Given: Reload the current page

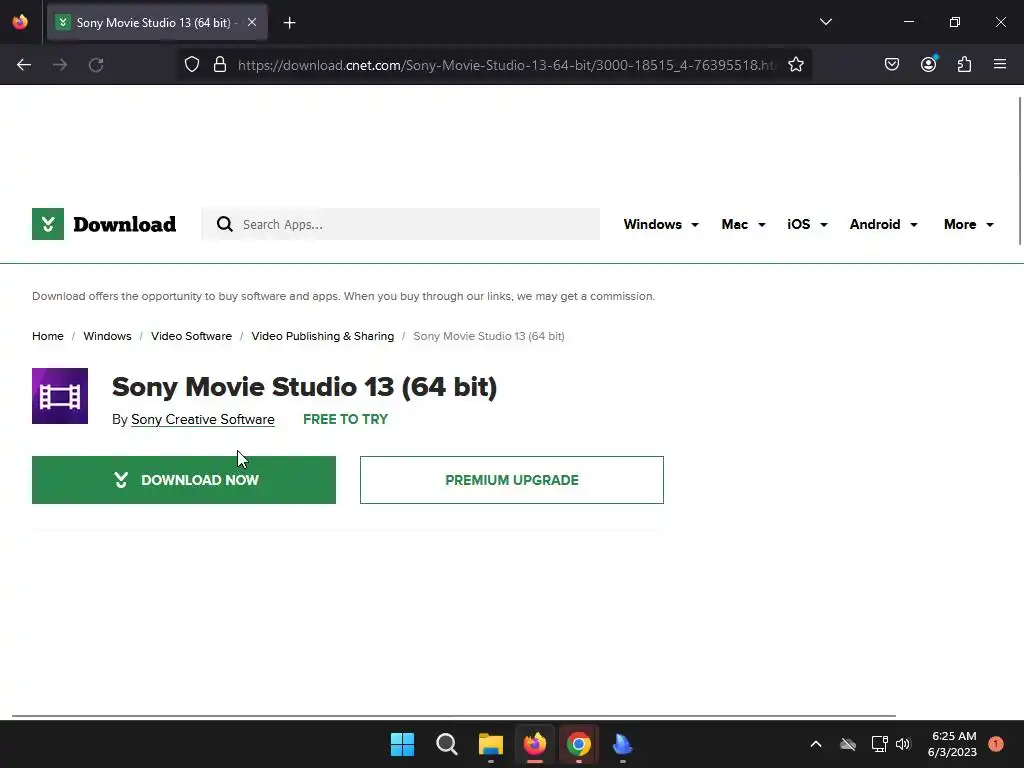Looking at the screenshot, I should [96, 65].
